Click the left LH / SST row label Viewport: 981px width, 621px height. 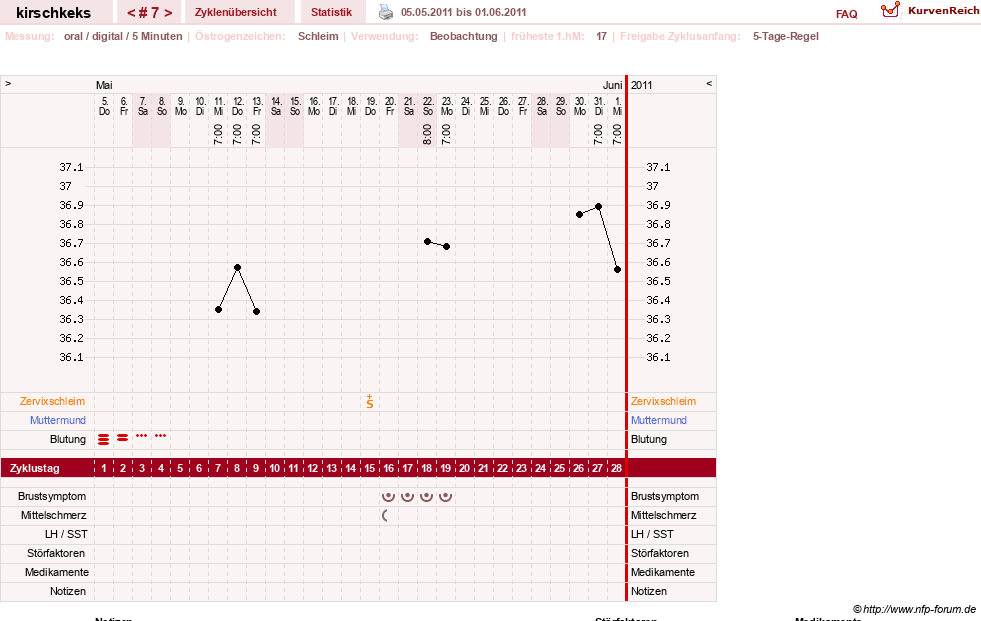click(x=66, y=534)
